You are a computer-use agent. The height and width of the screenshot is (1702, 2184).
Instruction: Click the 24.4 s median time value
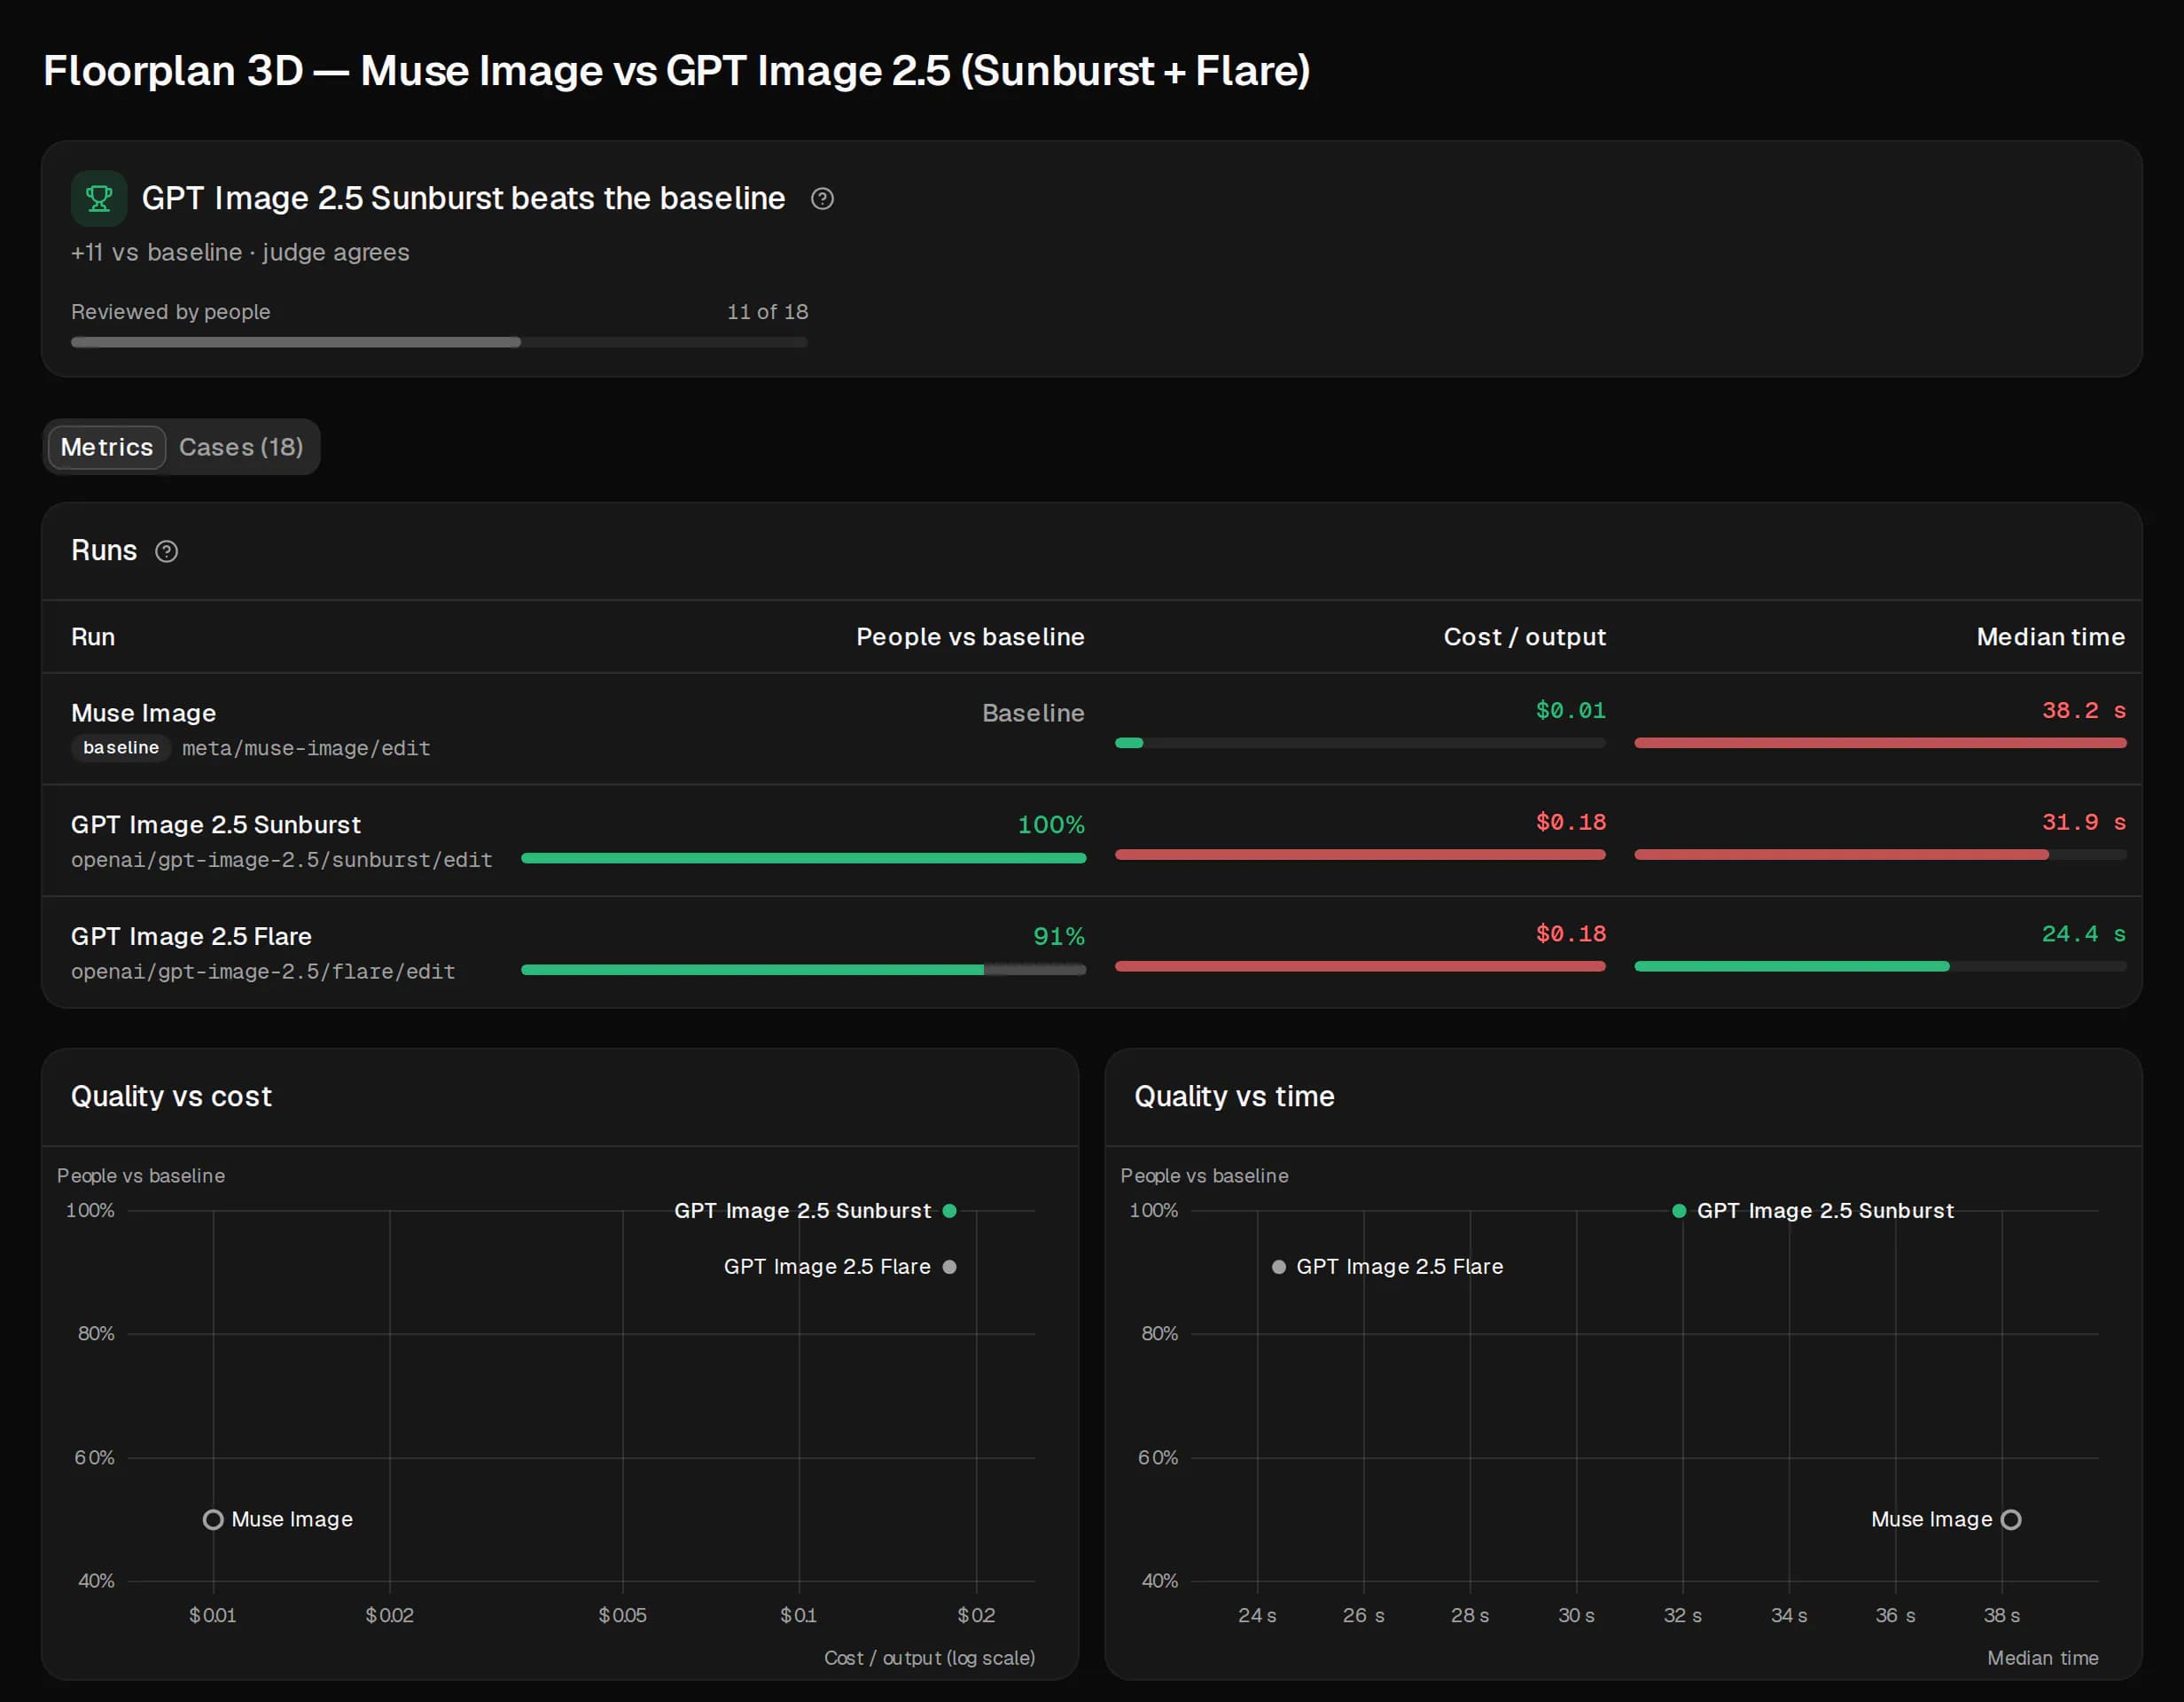2083,934
